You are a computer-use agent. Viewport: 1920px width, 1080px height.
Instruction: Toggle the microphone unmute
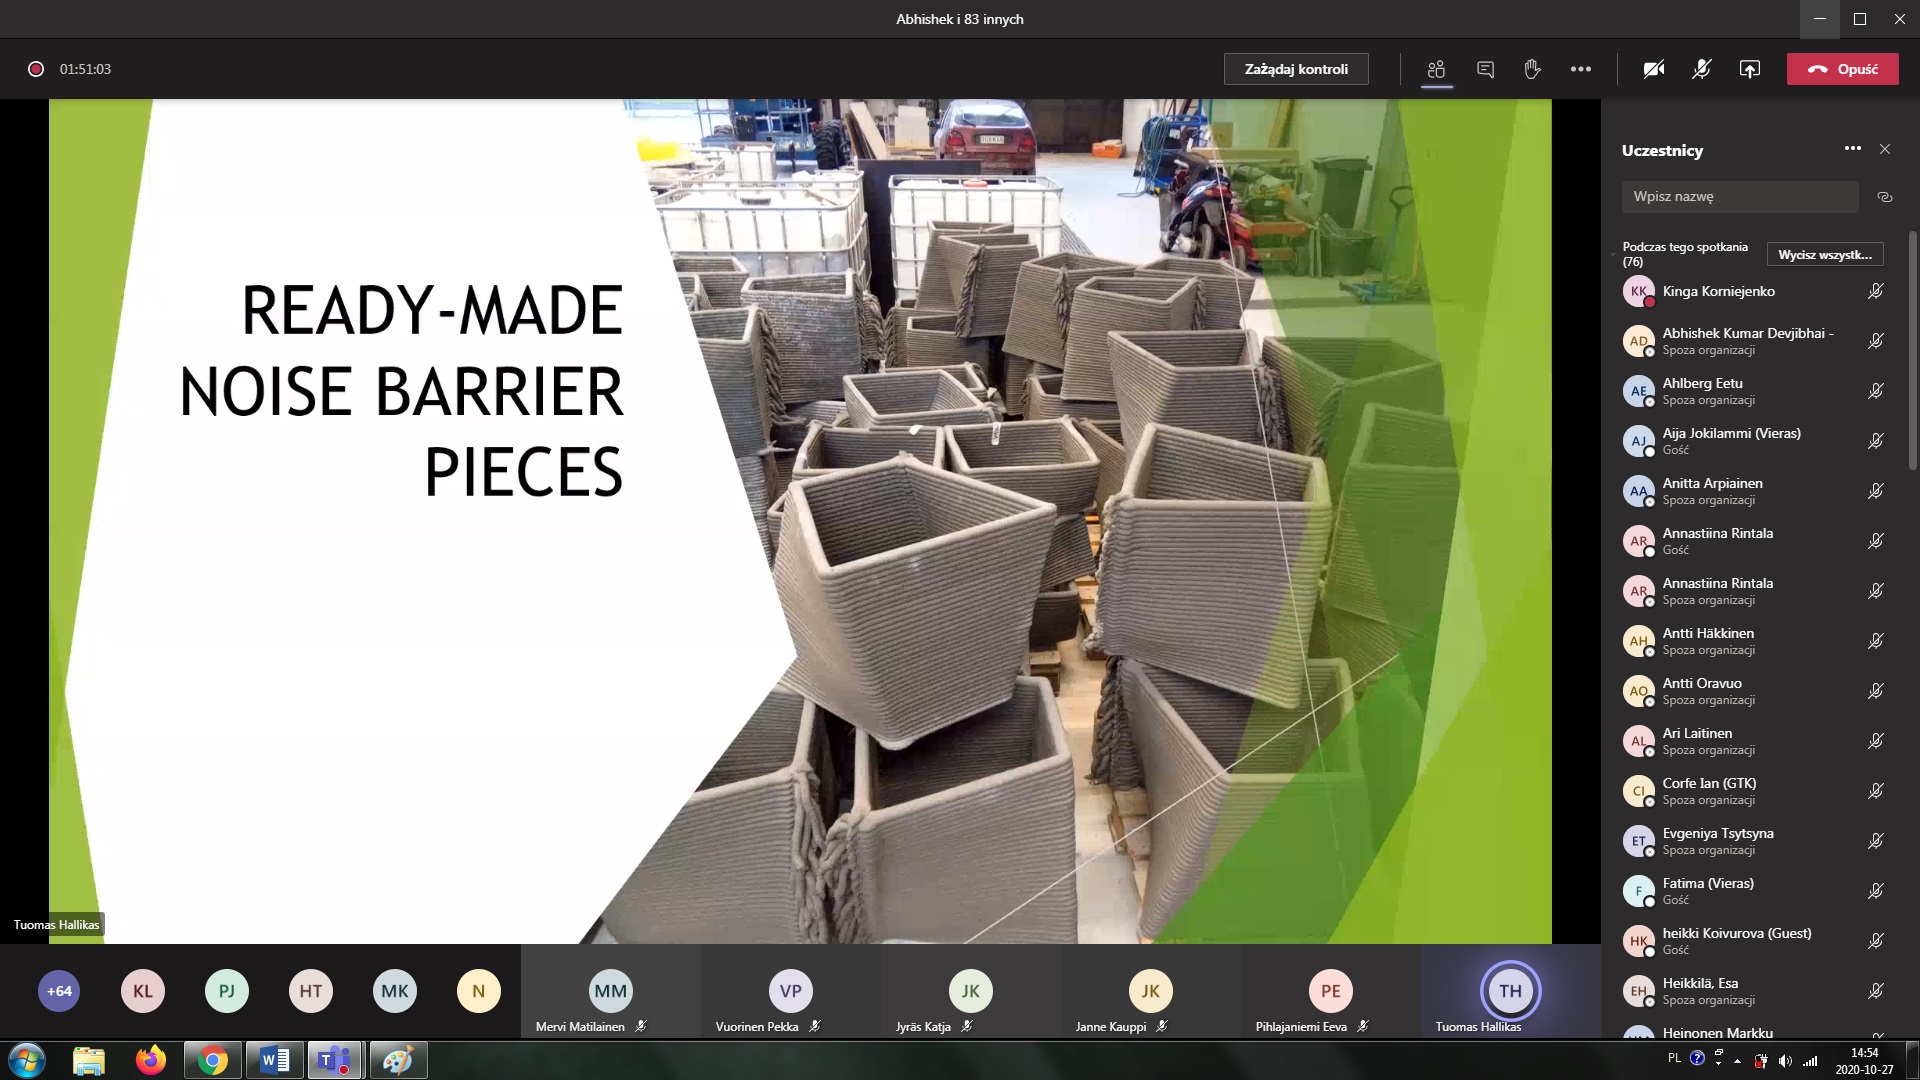[1701, 69]
